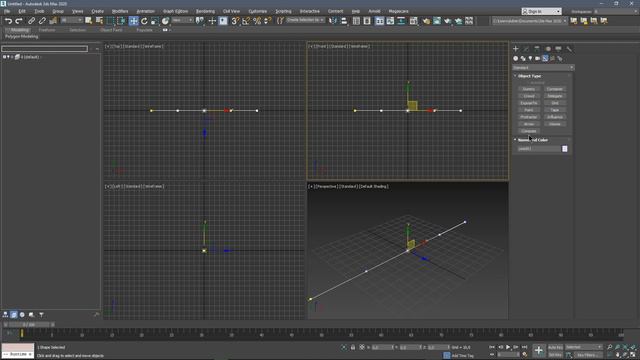This screenshot has width=640, height=360.
Task: Activate Select and Link tool
Action: coord(31,20)
